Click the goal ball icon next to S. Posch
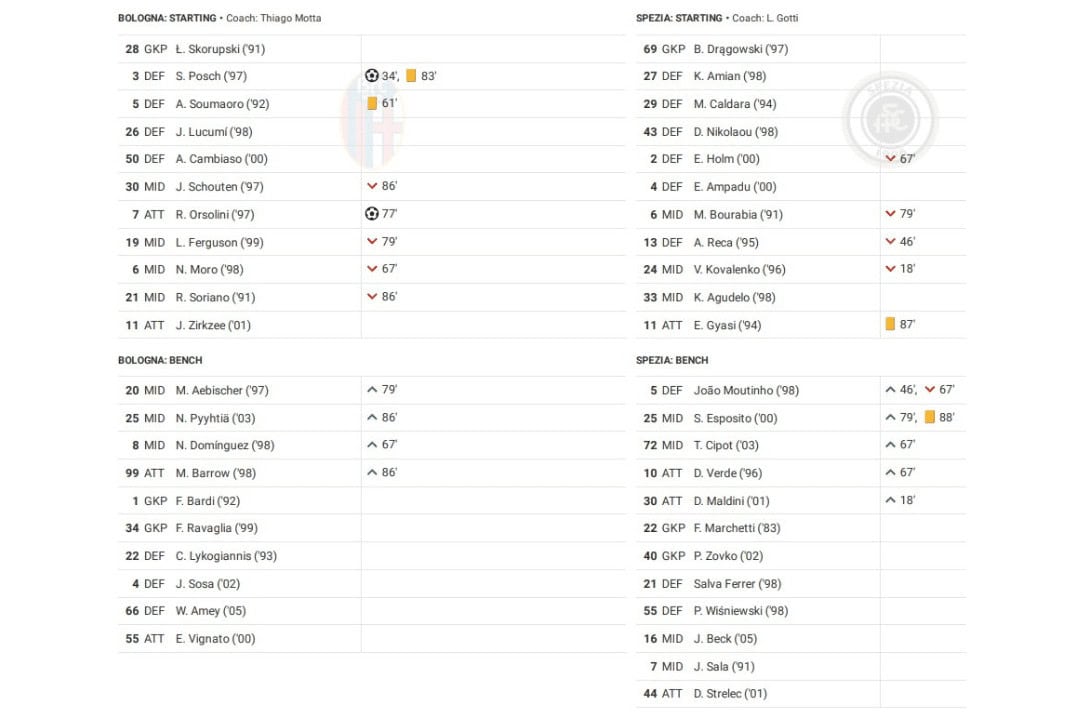 (371, 76)
